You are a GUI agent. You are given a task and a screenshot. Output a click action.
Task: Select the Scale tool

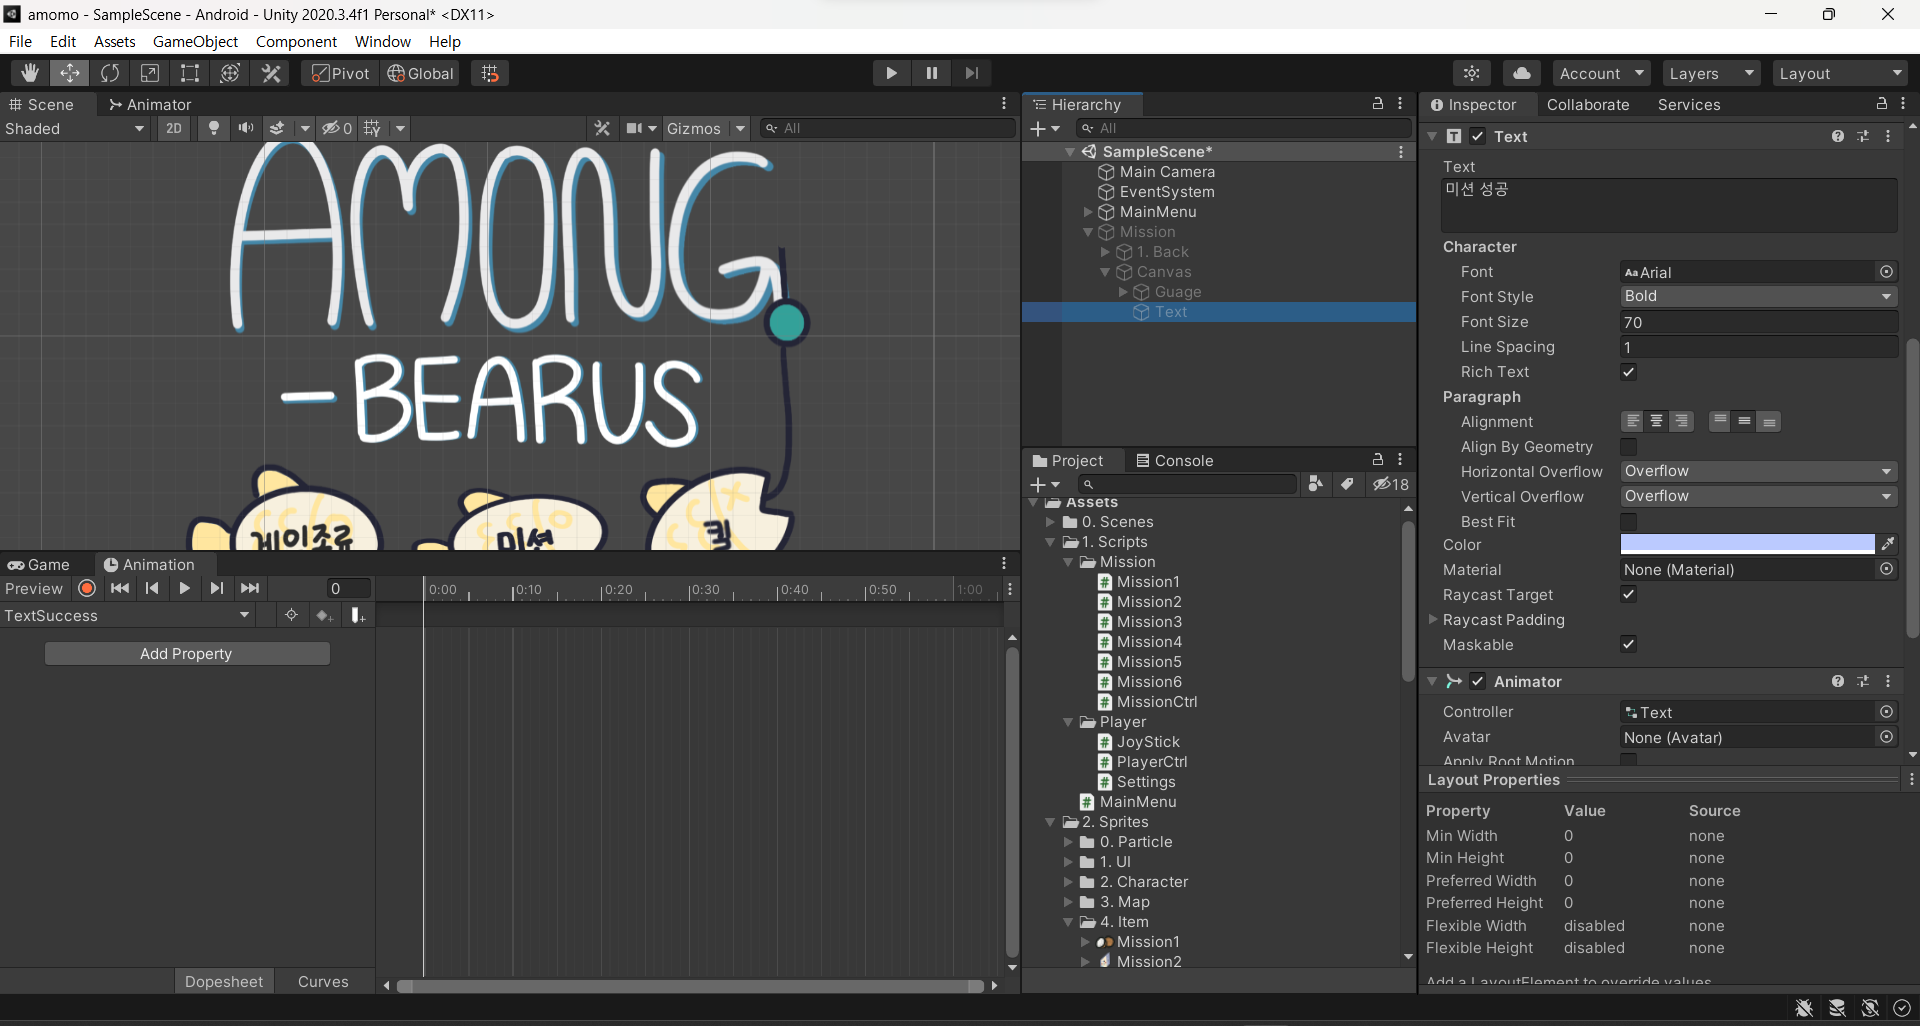coord(150,73)
